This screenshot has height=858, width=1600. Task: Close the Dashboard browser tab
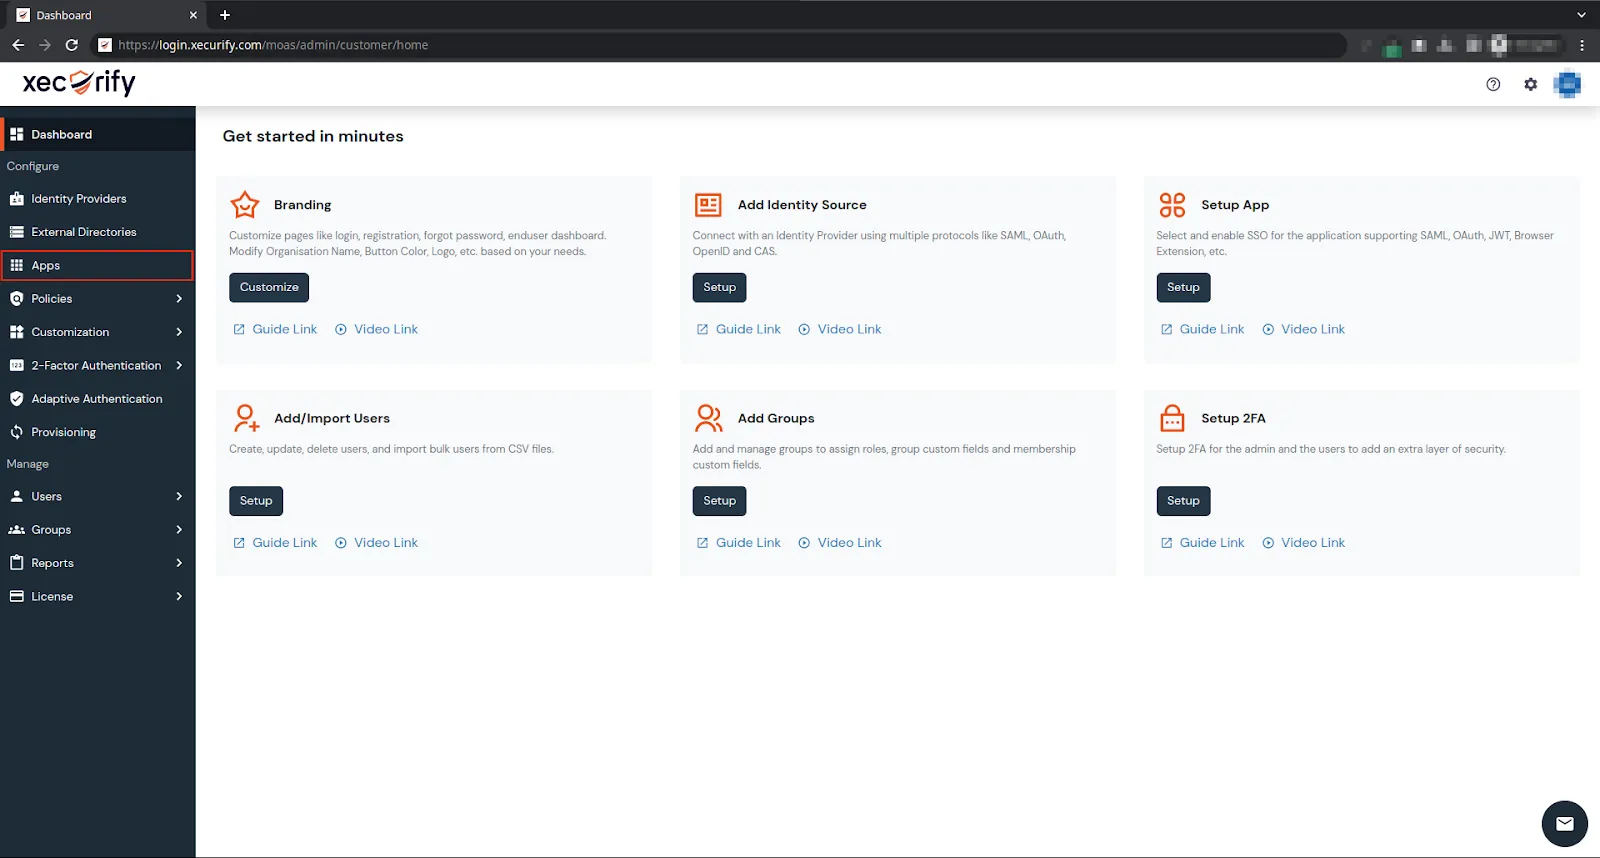193,15
